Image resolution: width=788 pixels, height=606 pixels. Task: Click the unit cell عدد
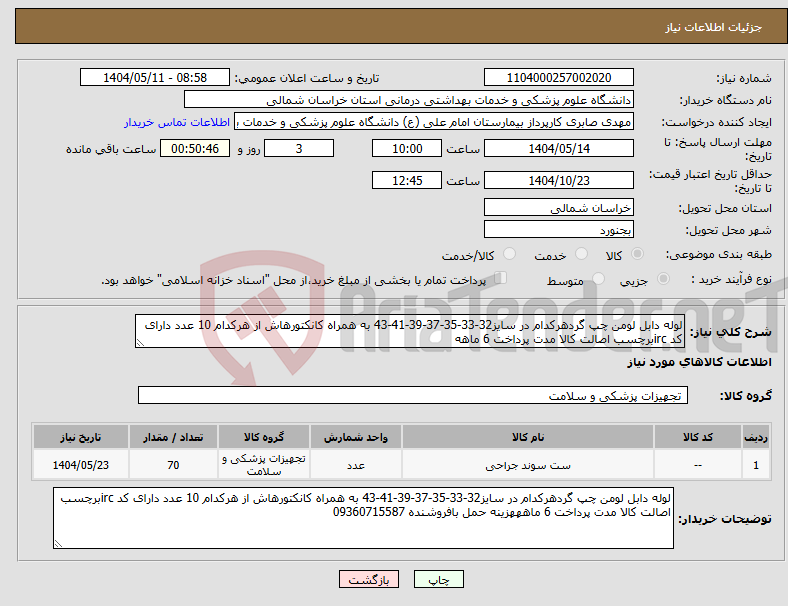click(x=356, y=465)
